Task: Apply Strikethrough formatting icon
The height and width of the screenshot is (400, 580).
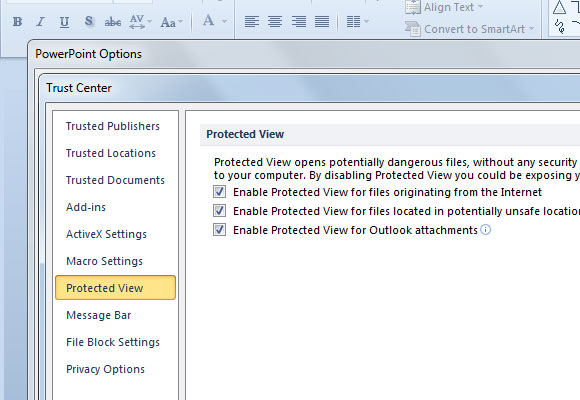Action: click(x=113, y=22)
